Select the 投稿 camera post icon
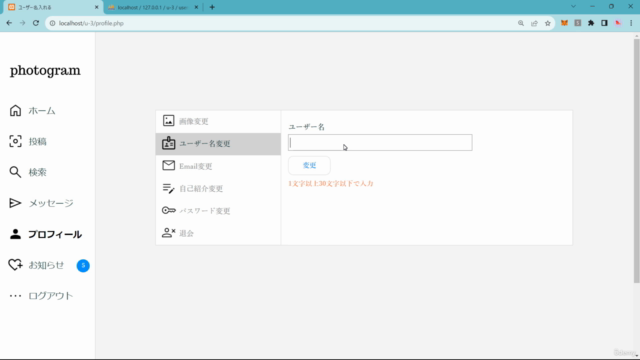 point(16,141)
